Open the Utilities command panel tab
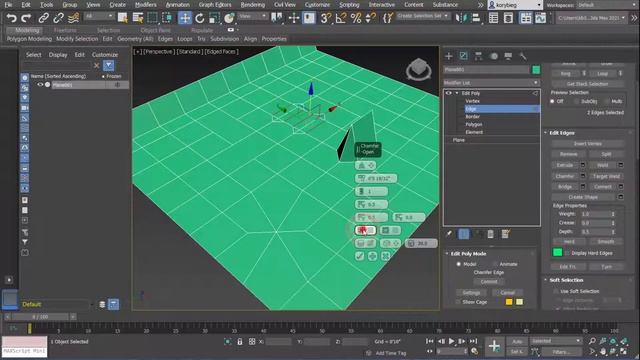 click(x=523, y=56)
